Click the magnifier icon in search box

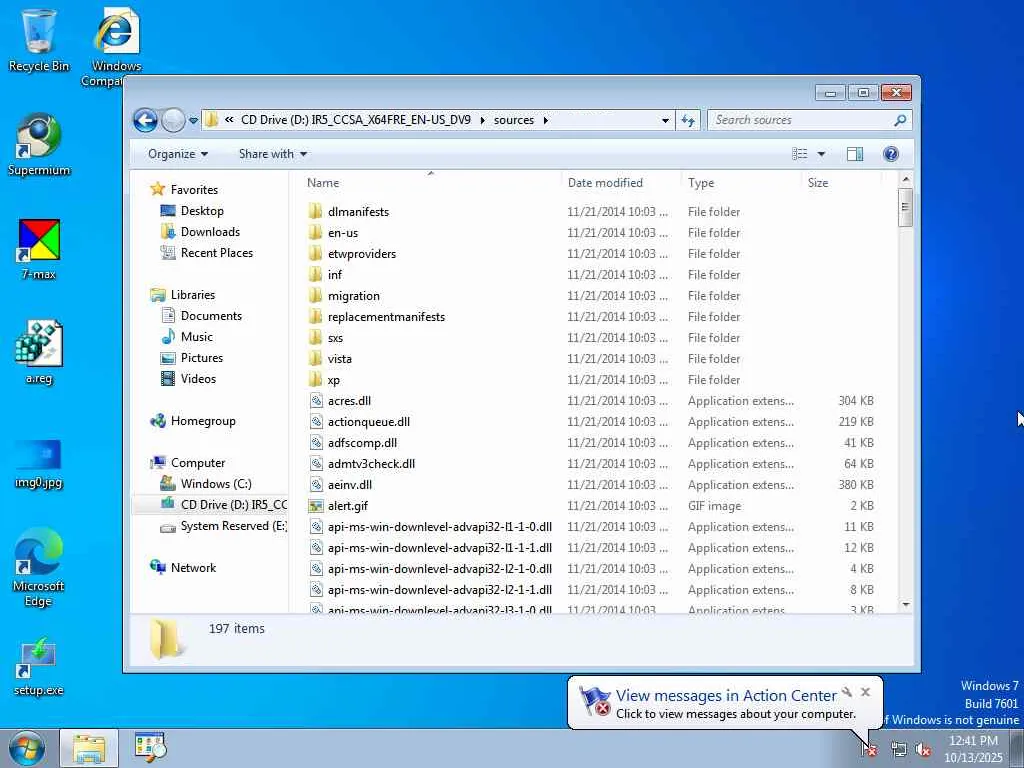point(900,120)
